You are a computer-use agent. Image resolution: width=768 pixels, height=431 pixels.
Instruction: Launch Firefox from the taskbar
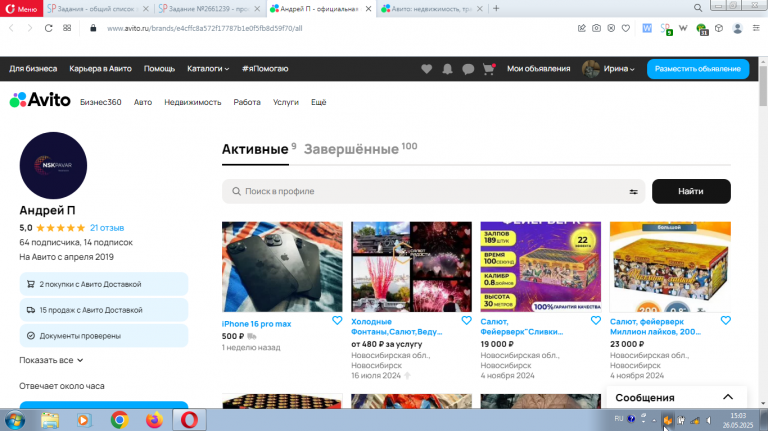[x=154, y=420]
